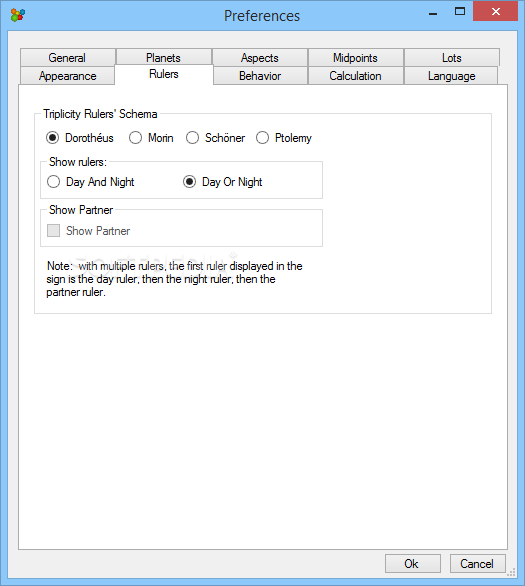Select the Rulers tab
The width and height of the screenshot is (525, 586).
point(164,74)
